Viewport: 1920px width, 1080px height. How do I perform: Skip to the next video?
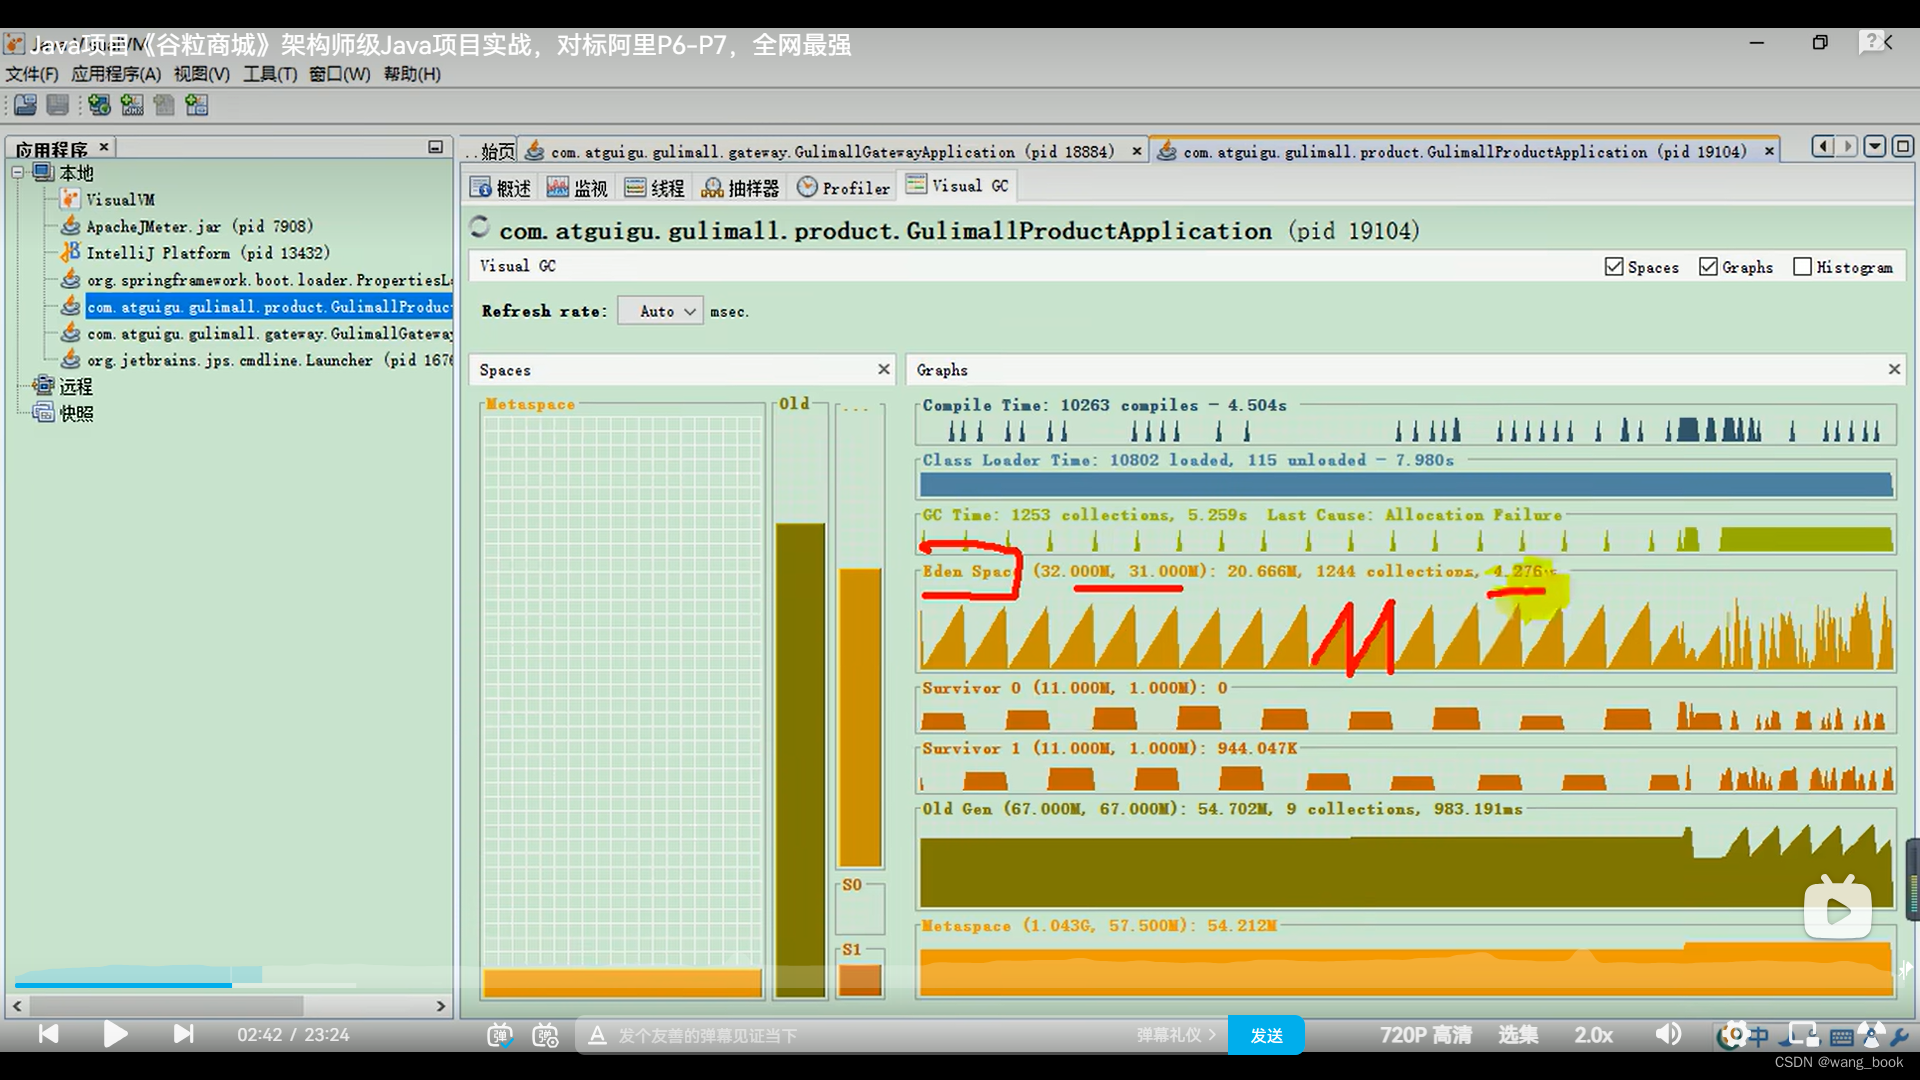[183, 1034]
